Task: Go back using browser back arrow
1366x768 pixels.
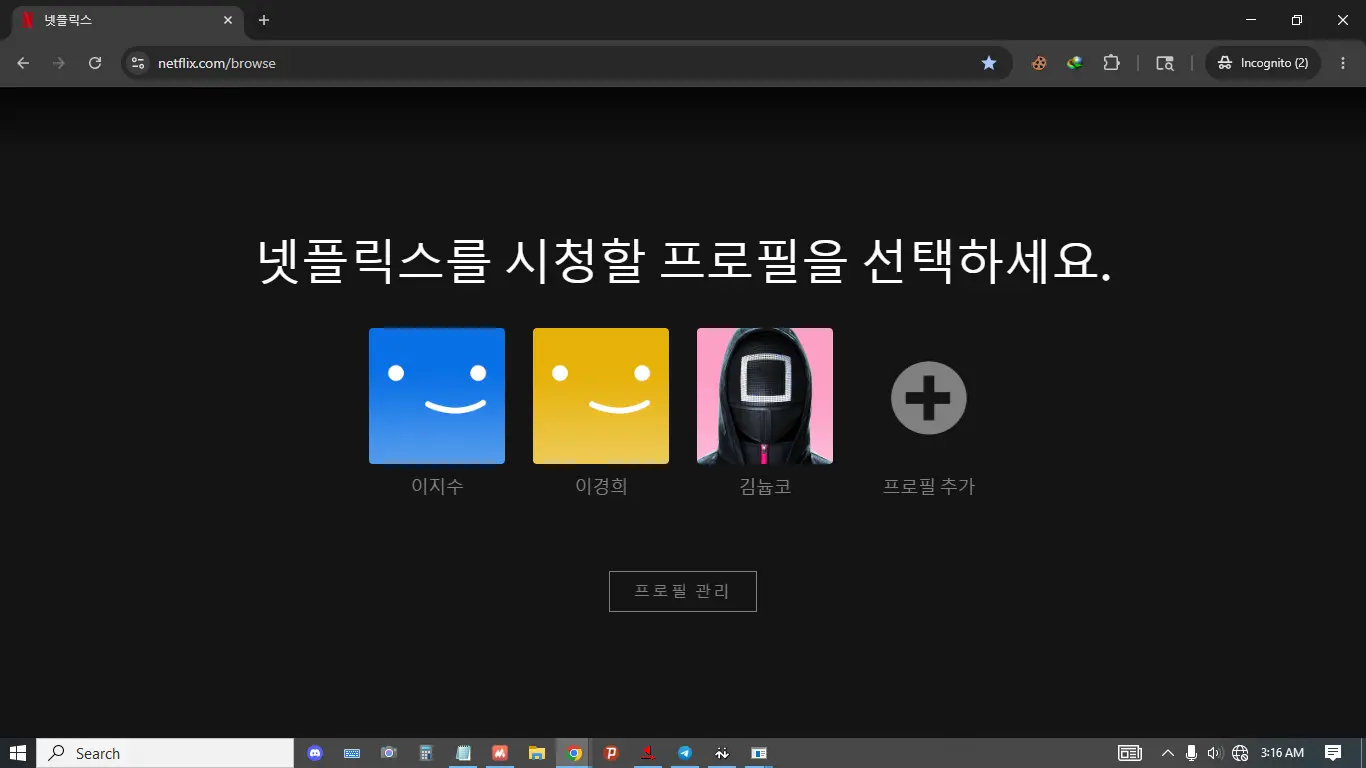Action: point(23,63)
